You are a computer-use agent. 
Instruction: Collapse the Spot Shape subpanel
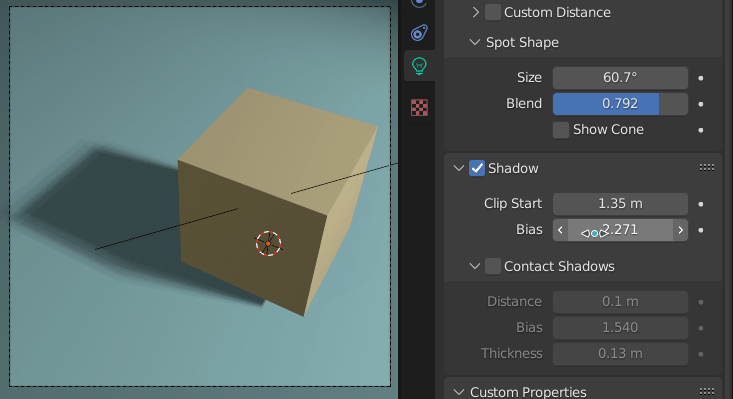[474, 43]
